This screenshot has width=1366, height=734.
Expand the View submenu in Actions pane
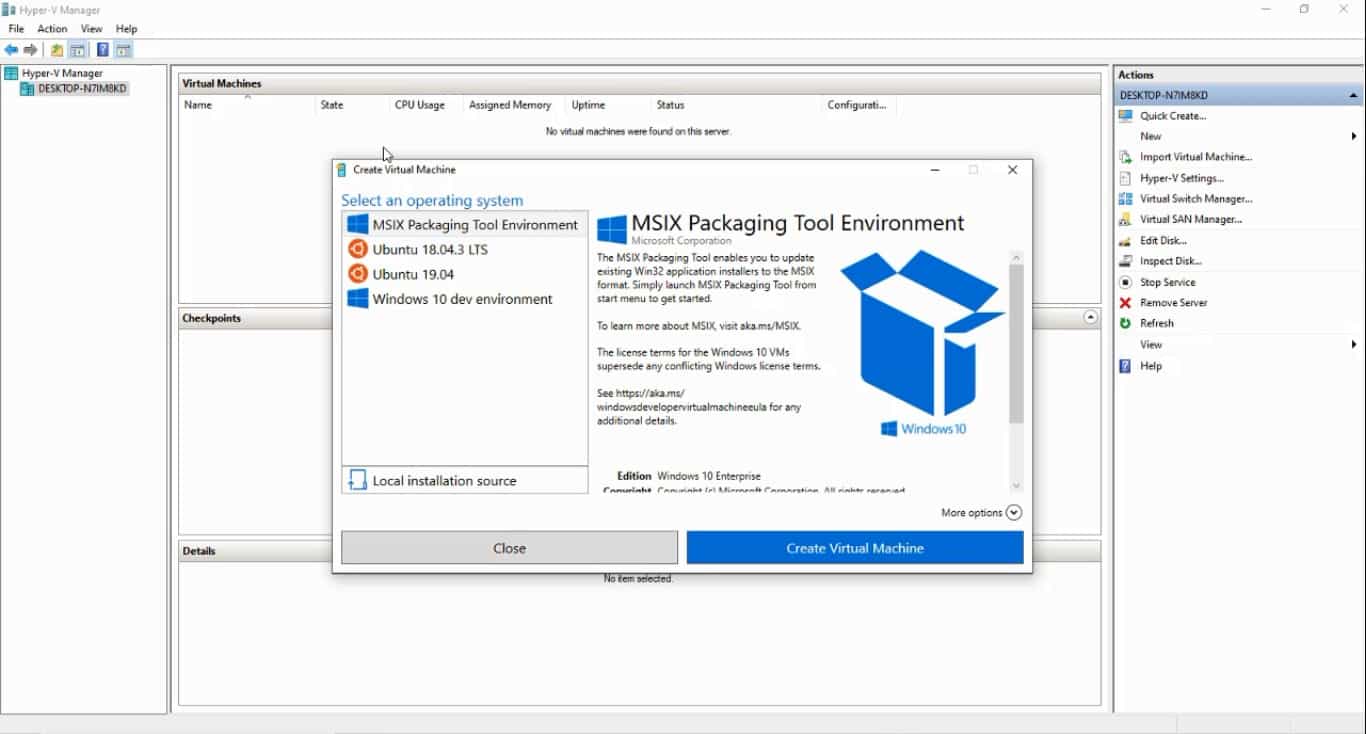[1238, 345]
